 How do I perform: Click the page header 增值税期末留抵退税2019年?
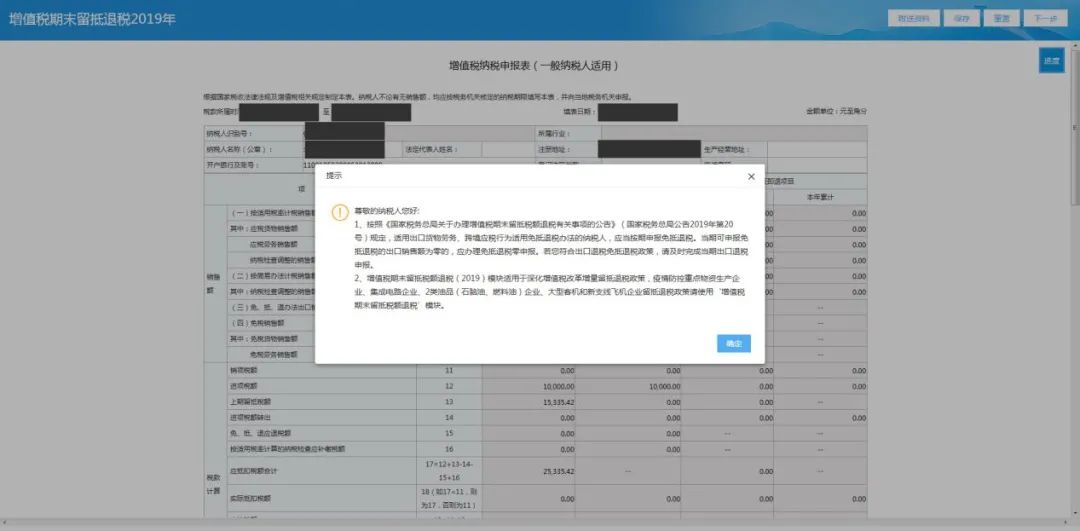click(92, 19)
